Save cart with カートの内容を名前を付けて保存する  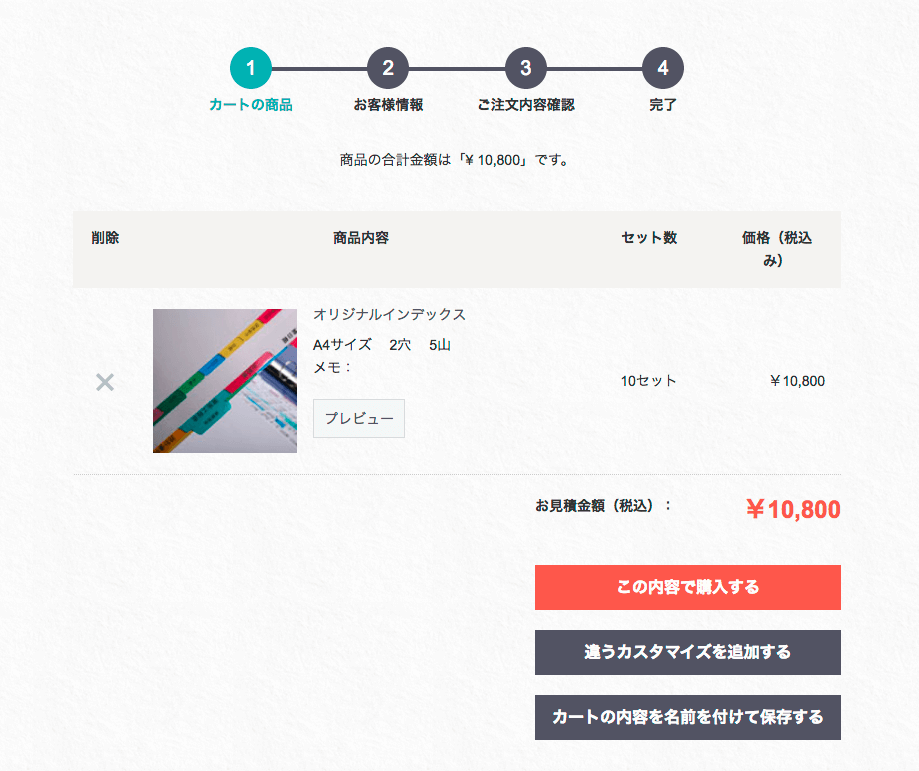687,717
